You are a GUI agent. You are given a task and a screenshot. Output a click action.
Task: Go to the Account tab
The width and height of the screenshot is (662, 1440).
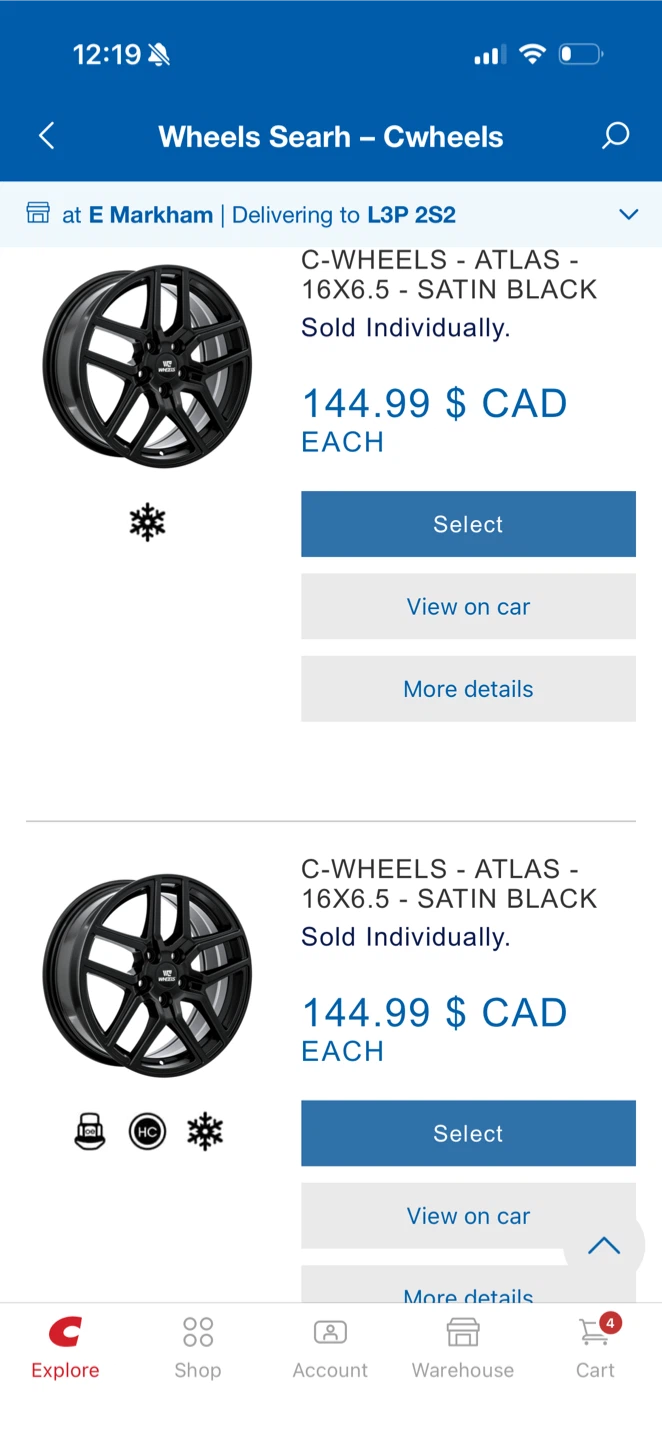(x=330, y=1346)
